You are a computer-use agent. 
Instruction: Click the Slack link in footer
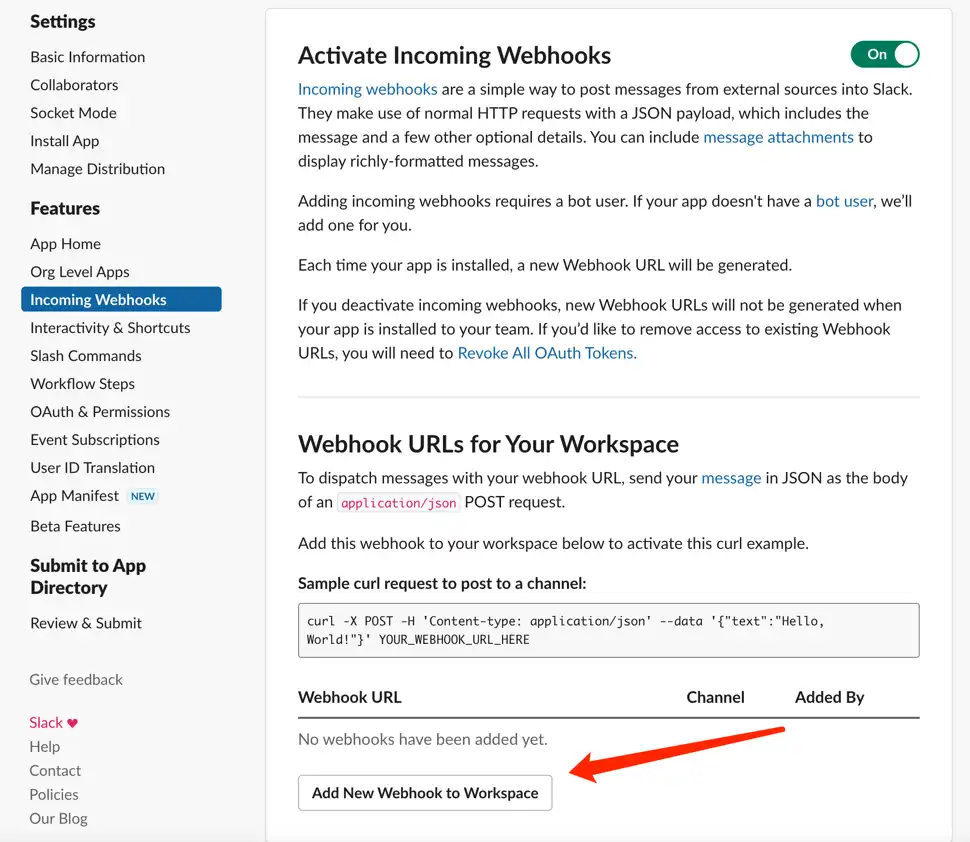[46, 723]
